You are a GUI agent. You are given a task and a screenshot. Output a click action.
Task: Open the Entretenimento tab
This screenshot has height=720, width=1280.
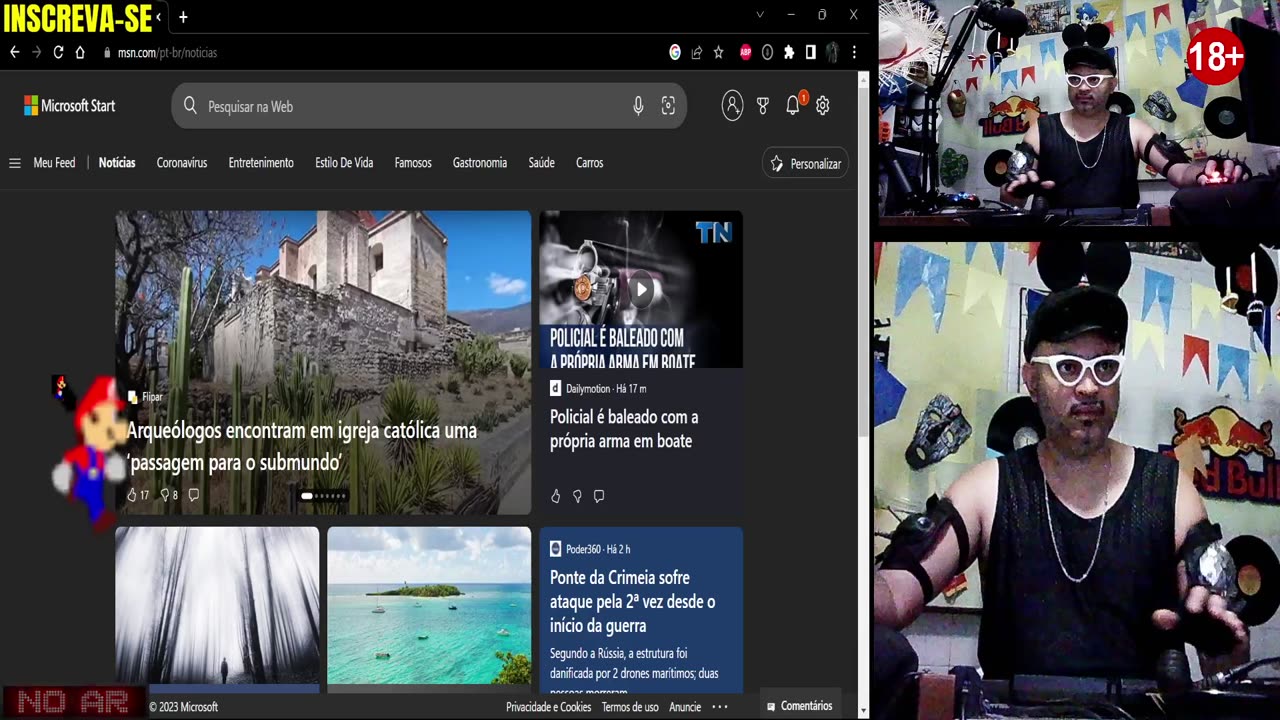point(261,163)
